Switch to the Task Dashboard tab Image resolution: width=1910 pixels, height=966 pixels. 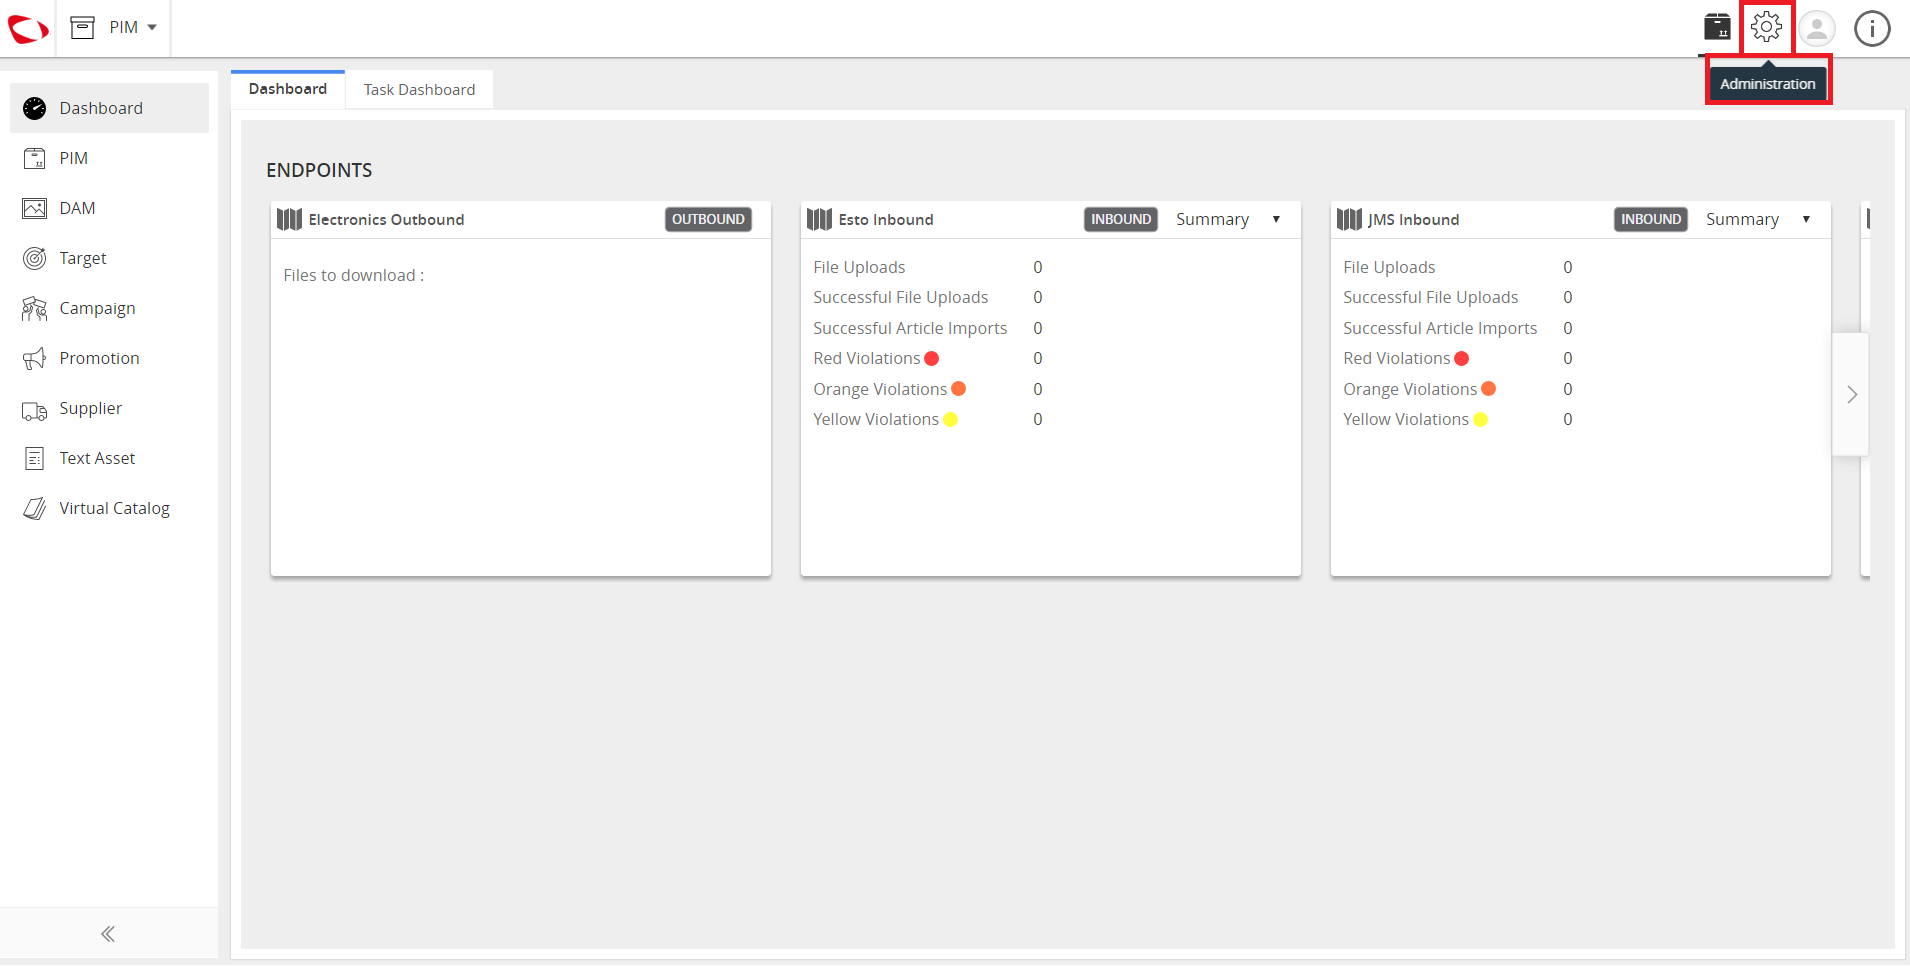tap(419, 90)
